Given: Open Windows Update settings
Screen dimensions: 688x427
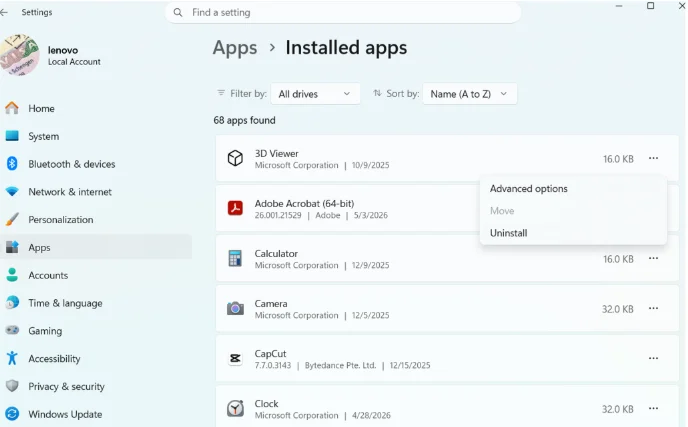Looking at the screenshot, I should 96,414.
